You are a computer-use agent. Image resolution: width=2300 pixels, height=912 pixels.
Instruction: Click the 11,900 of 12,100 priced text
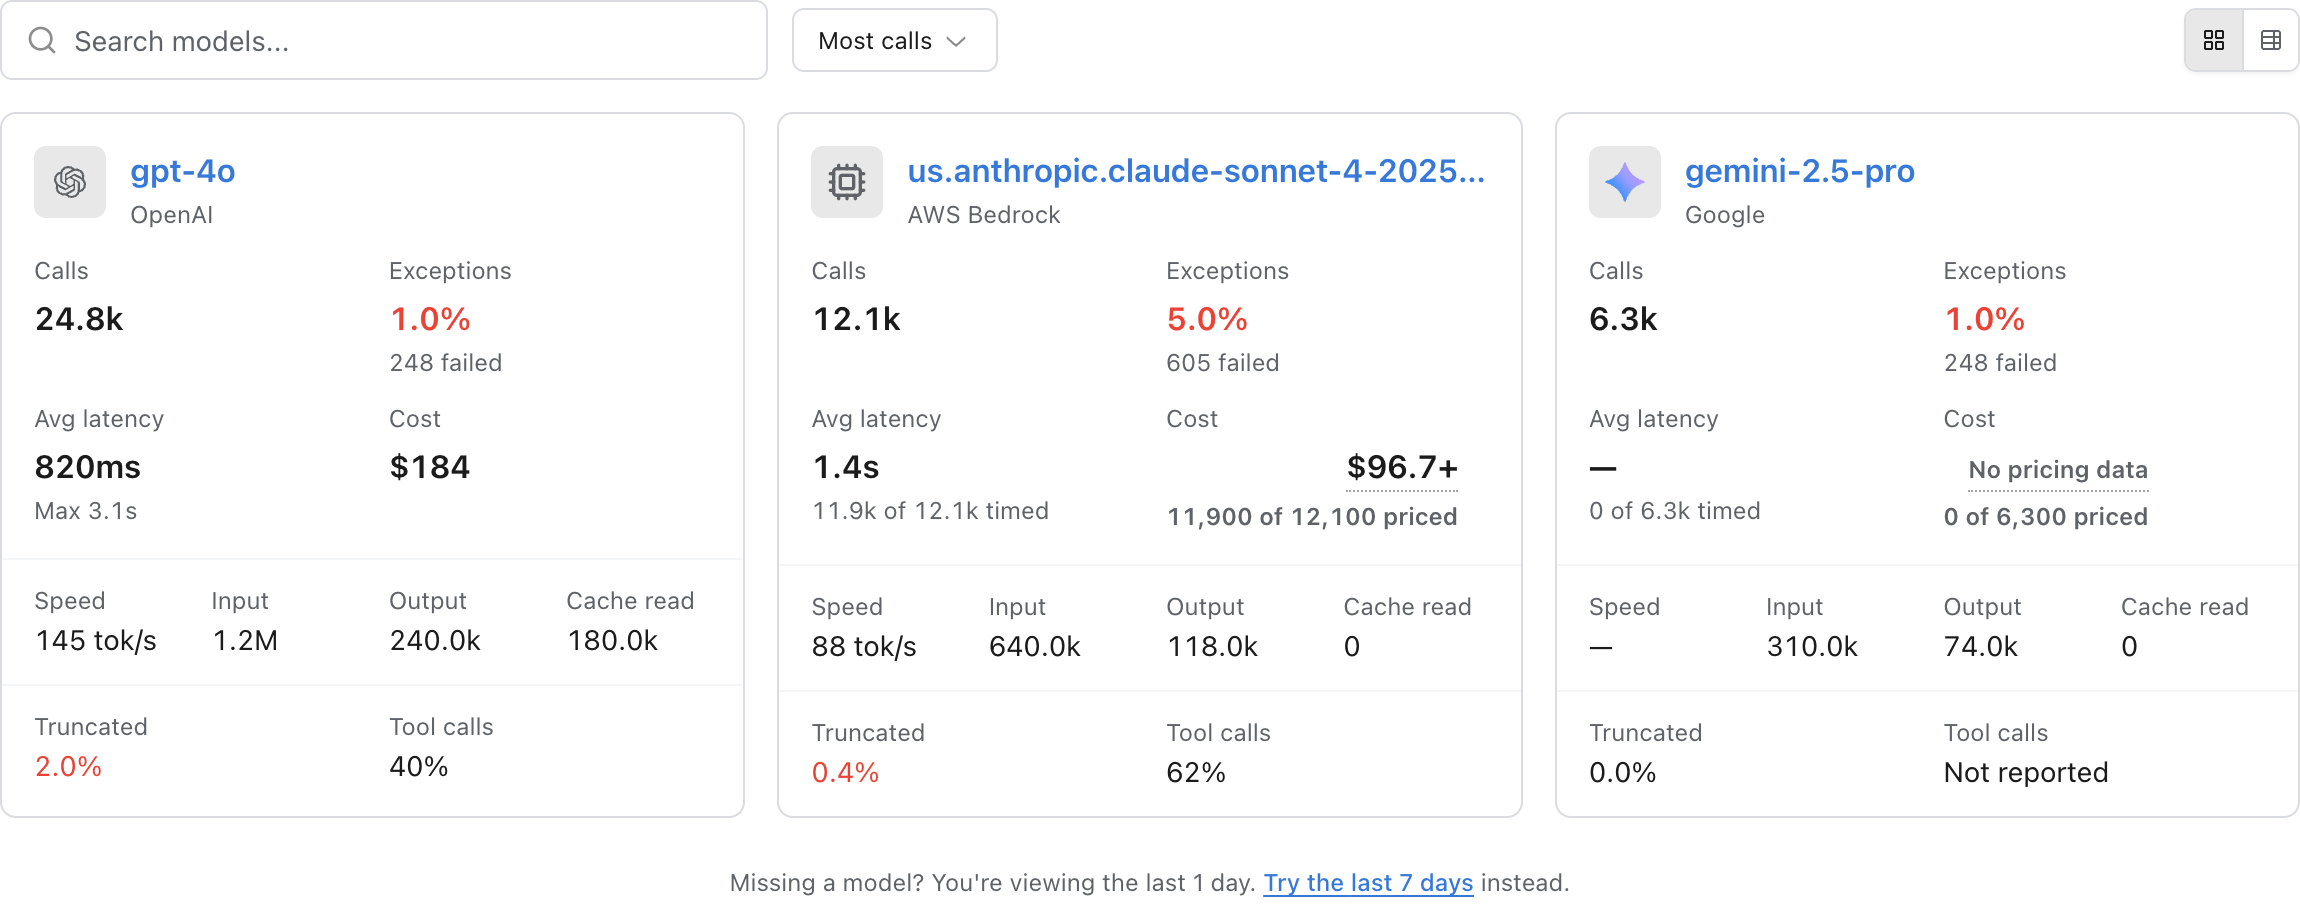point(1312,517)
